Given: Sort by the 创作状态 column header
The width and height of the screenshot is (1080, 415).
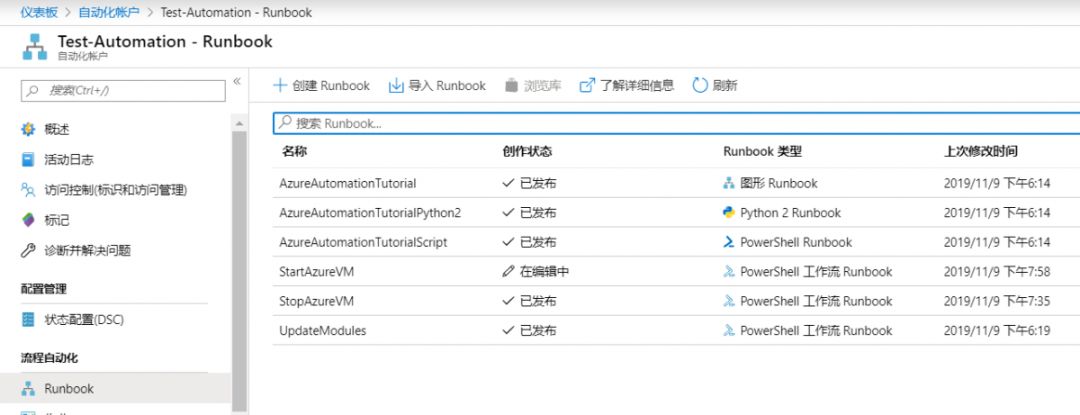Looking at the screenshot, I should 527,151.
